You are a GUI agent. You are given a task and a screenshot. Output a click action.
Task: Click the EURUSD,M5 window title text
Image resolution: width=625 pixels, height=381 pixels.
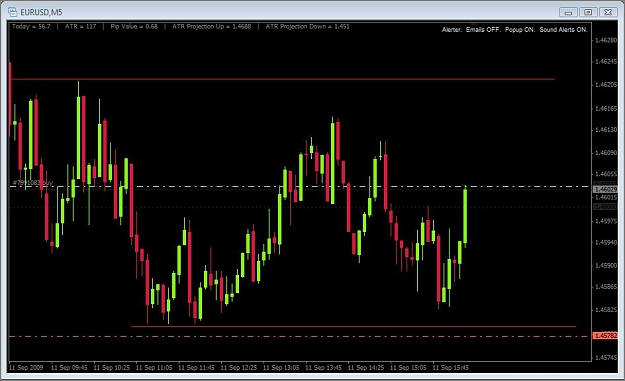click(41, 12)
